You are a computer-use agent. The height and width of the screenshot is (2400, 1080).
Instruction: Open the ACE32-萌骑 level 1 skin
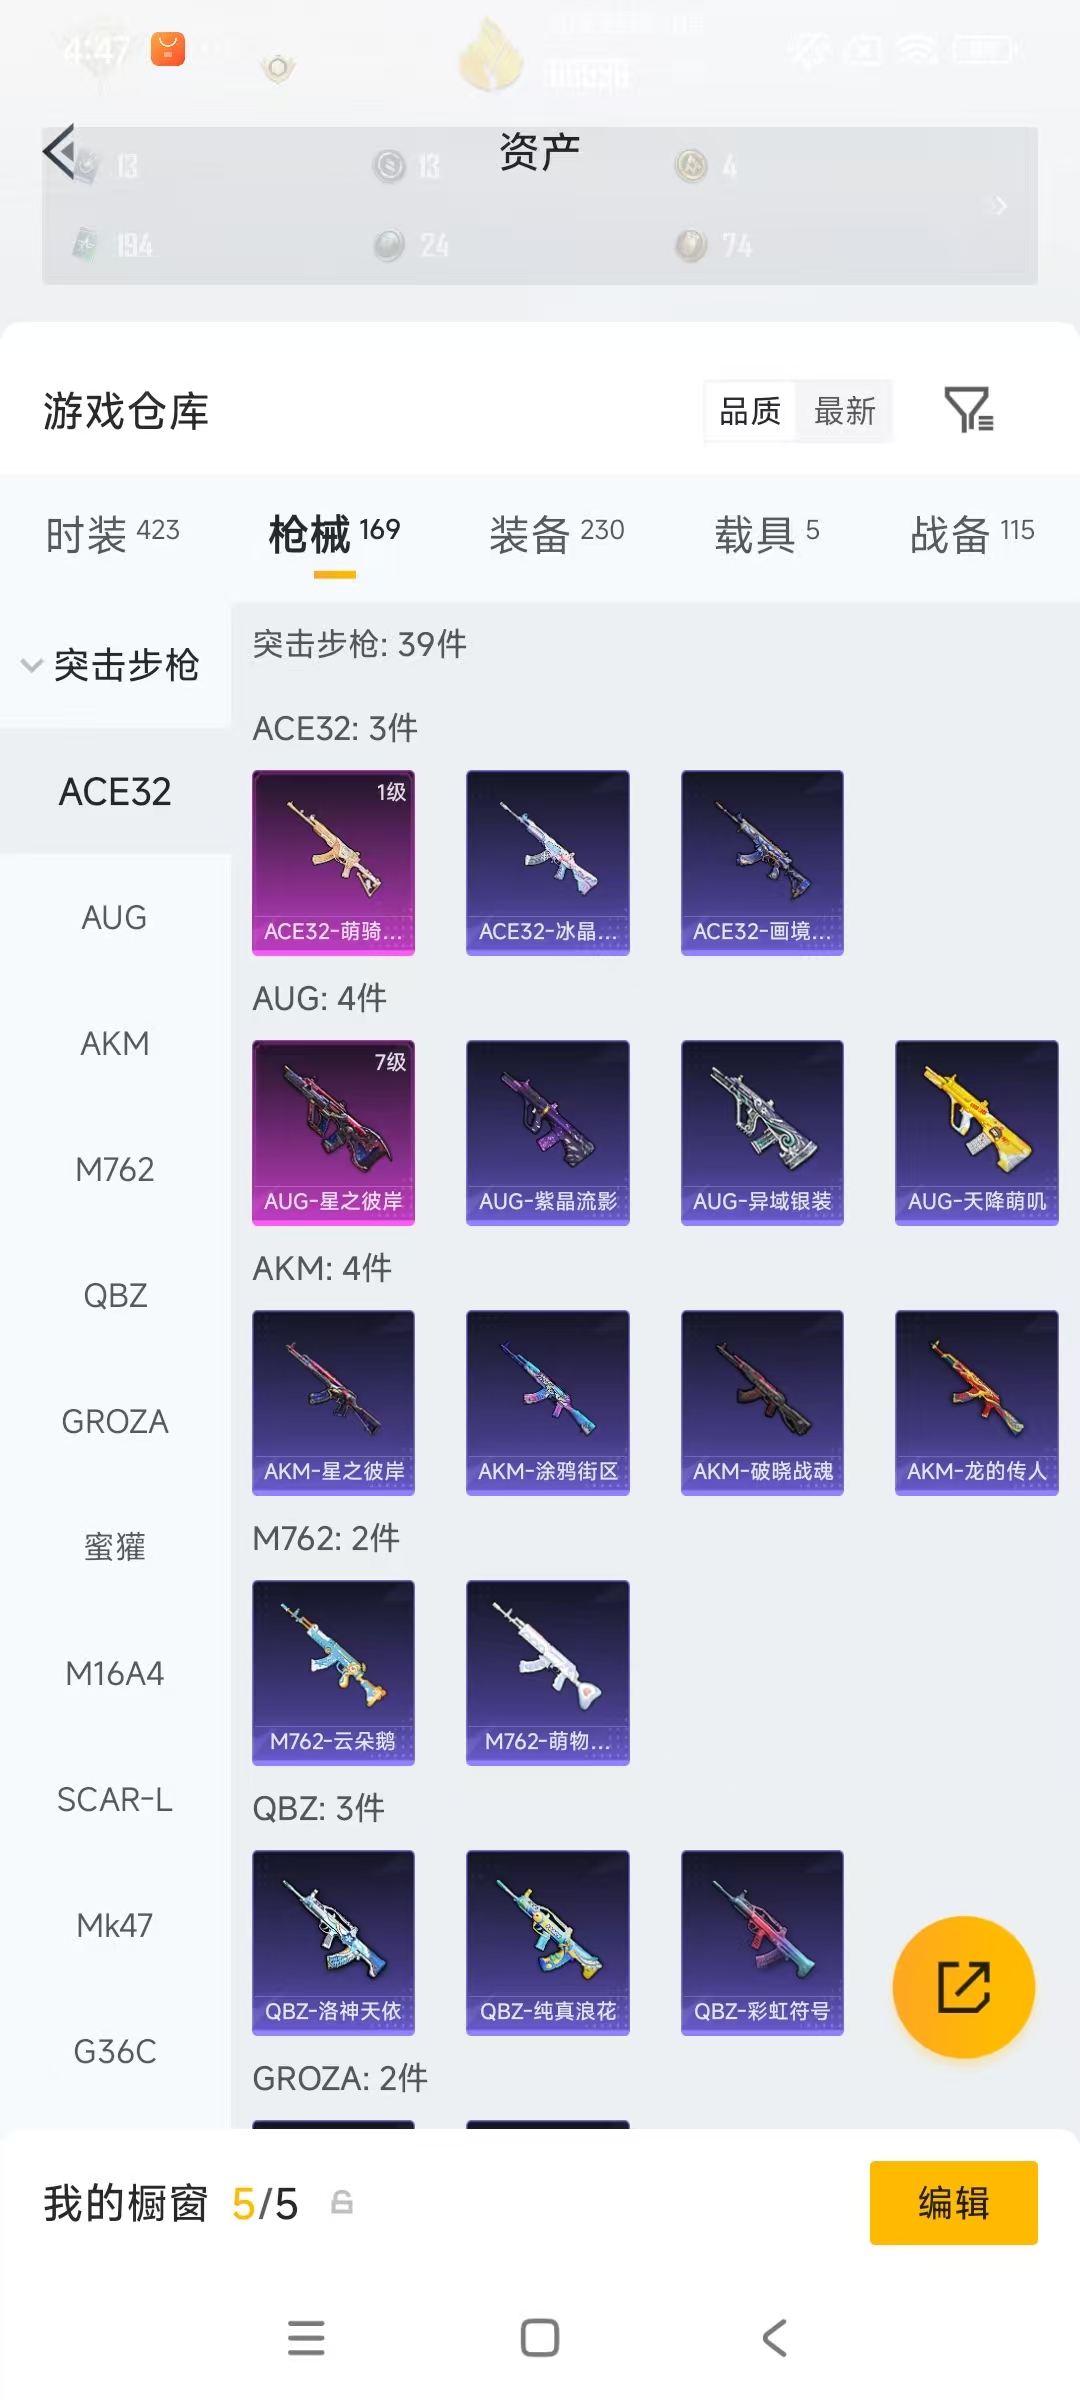pyautogui.click(x=333, y=862)
